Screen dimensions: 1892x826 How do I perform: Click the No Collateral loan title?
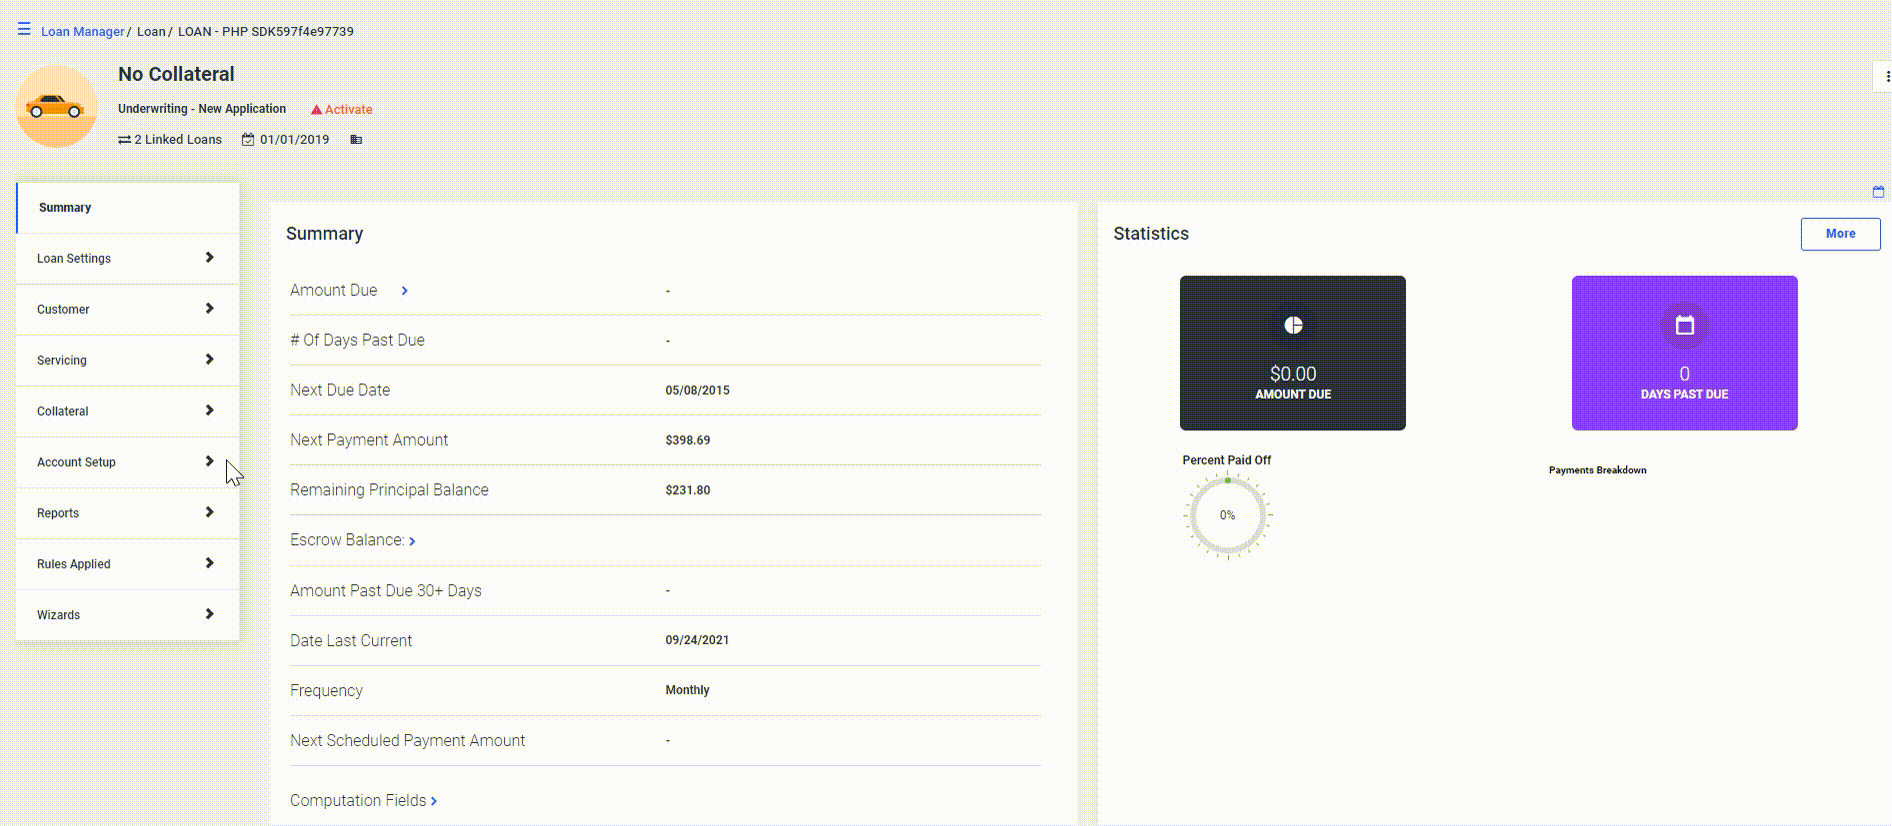pyautogui.click(x=176, y=74)
